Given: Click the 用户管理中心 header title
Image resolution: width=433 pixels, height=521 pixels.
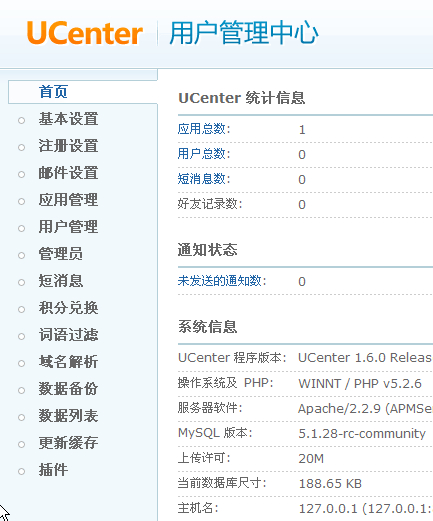Looking at the screenshot, I should click(244, 33).
